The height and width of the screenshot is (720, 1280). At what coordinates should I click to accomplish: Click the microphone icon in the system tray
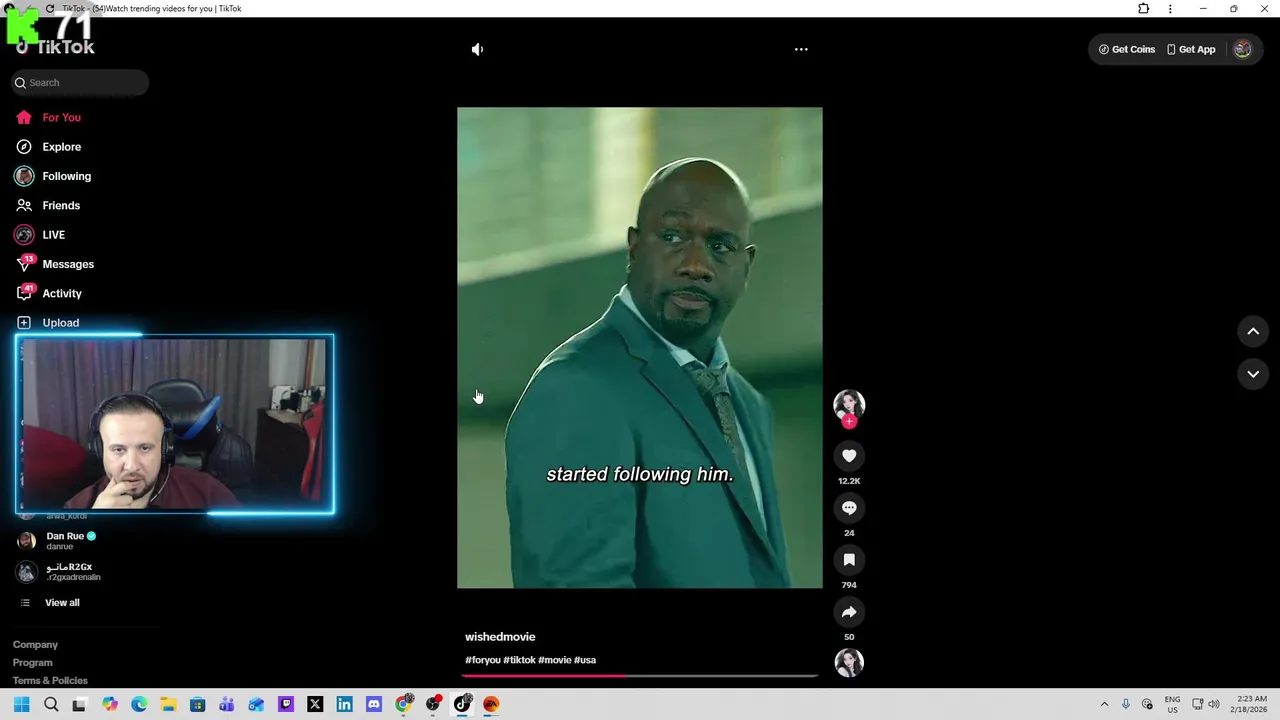pyautogui.click(x=1126, y=704)
